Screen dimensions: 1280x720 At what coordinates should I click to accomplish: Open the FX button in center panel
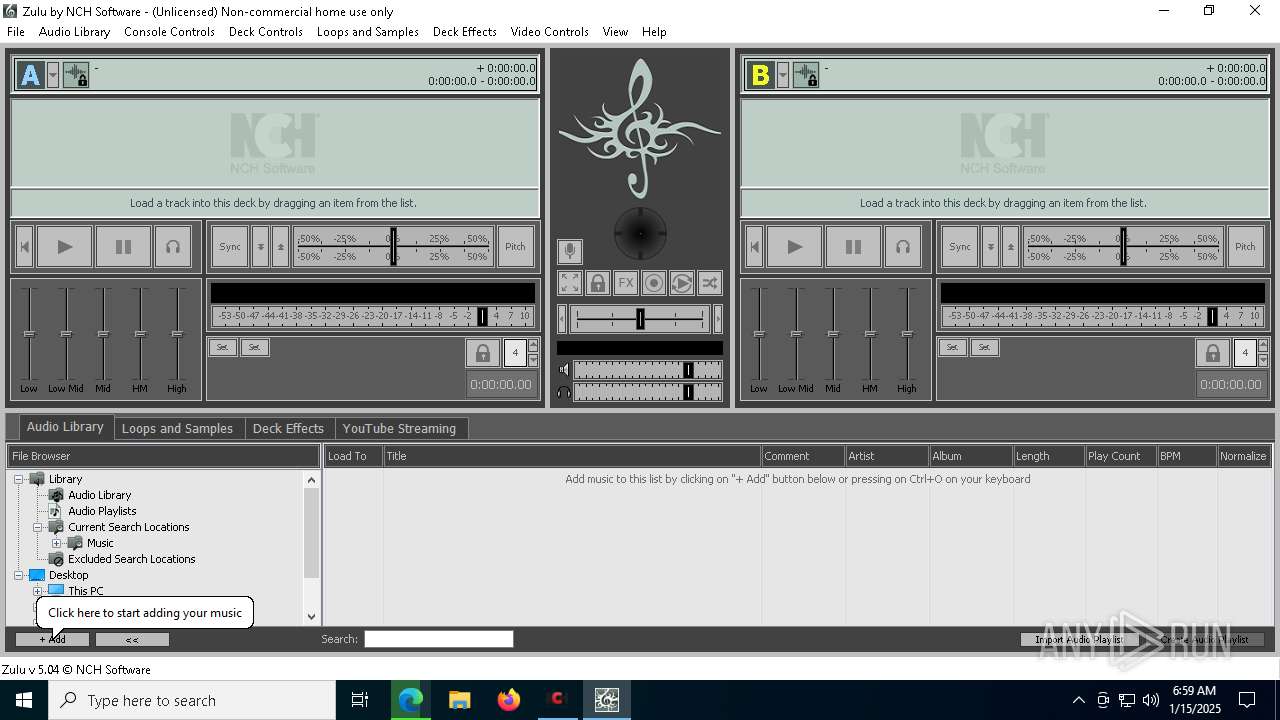(625, 283)
